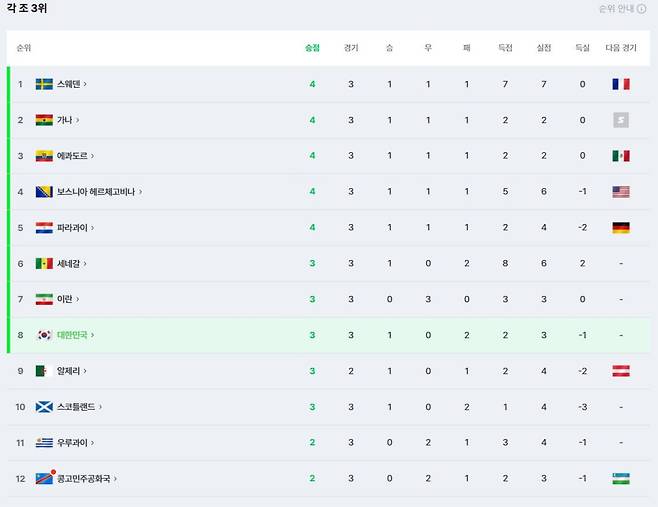Expand 스코틀랜드 via its chevron
The width and height of the screenshot is (658, 507).
coord(100,407)
